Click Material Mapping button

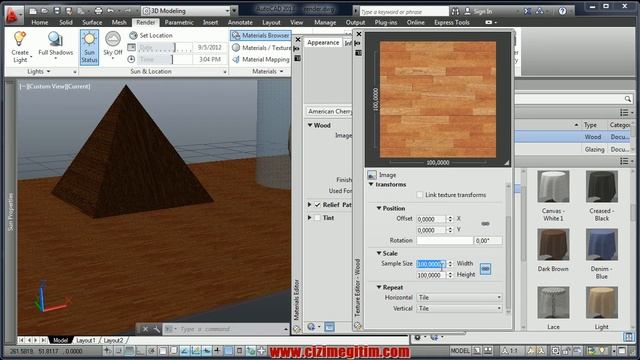[260, 60]
